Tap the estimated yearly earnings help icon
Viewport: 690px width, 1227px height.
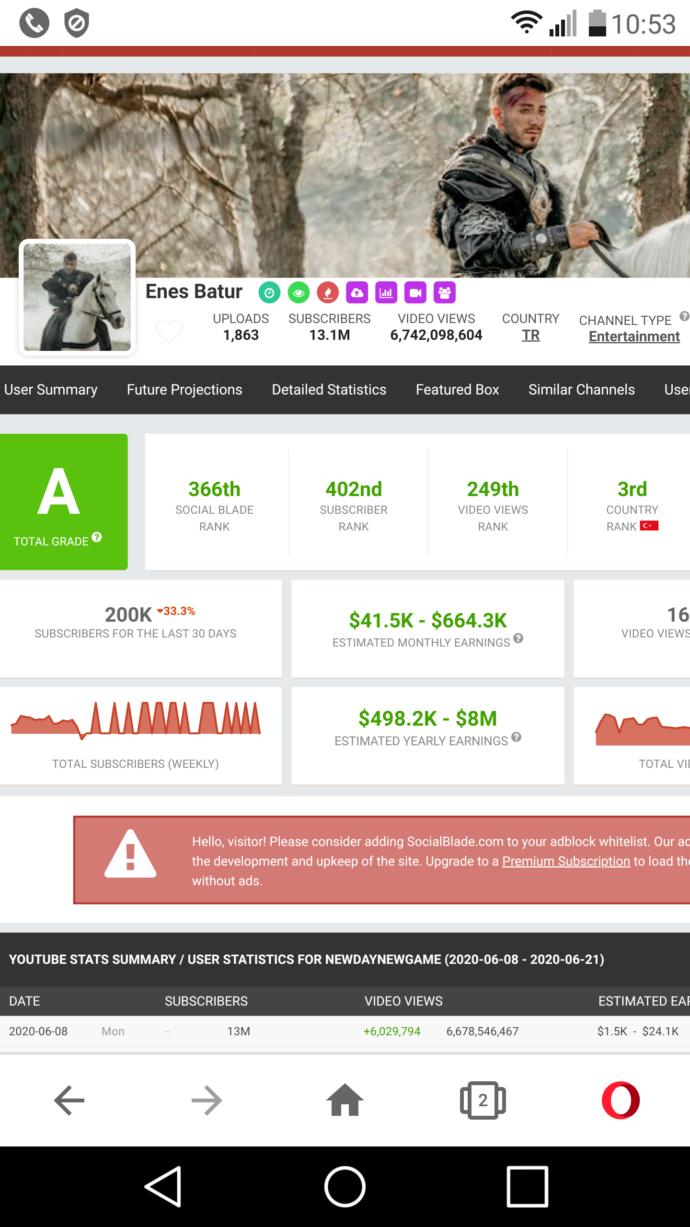[x=516, y=738]
